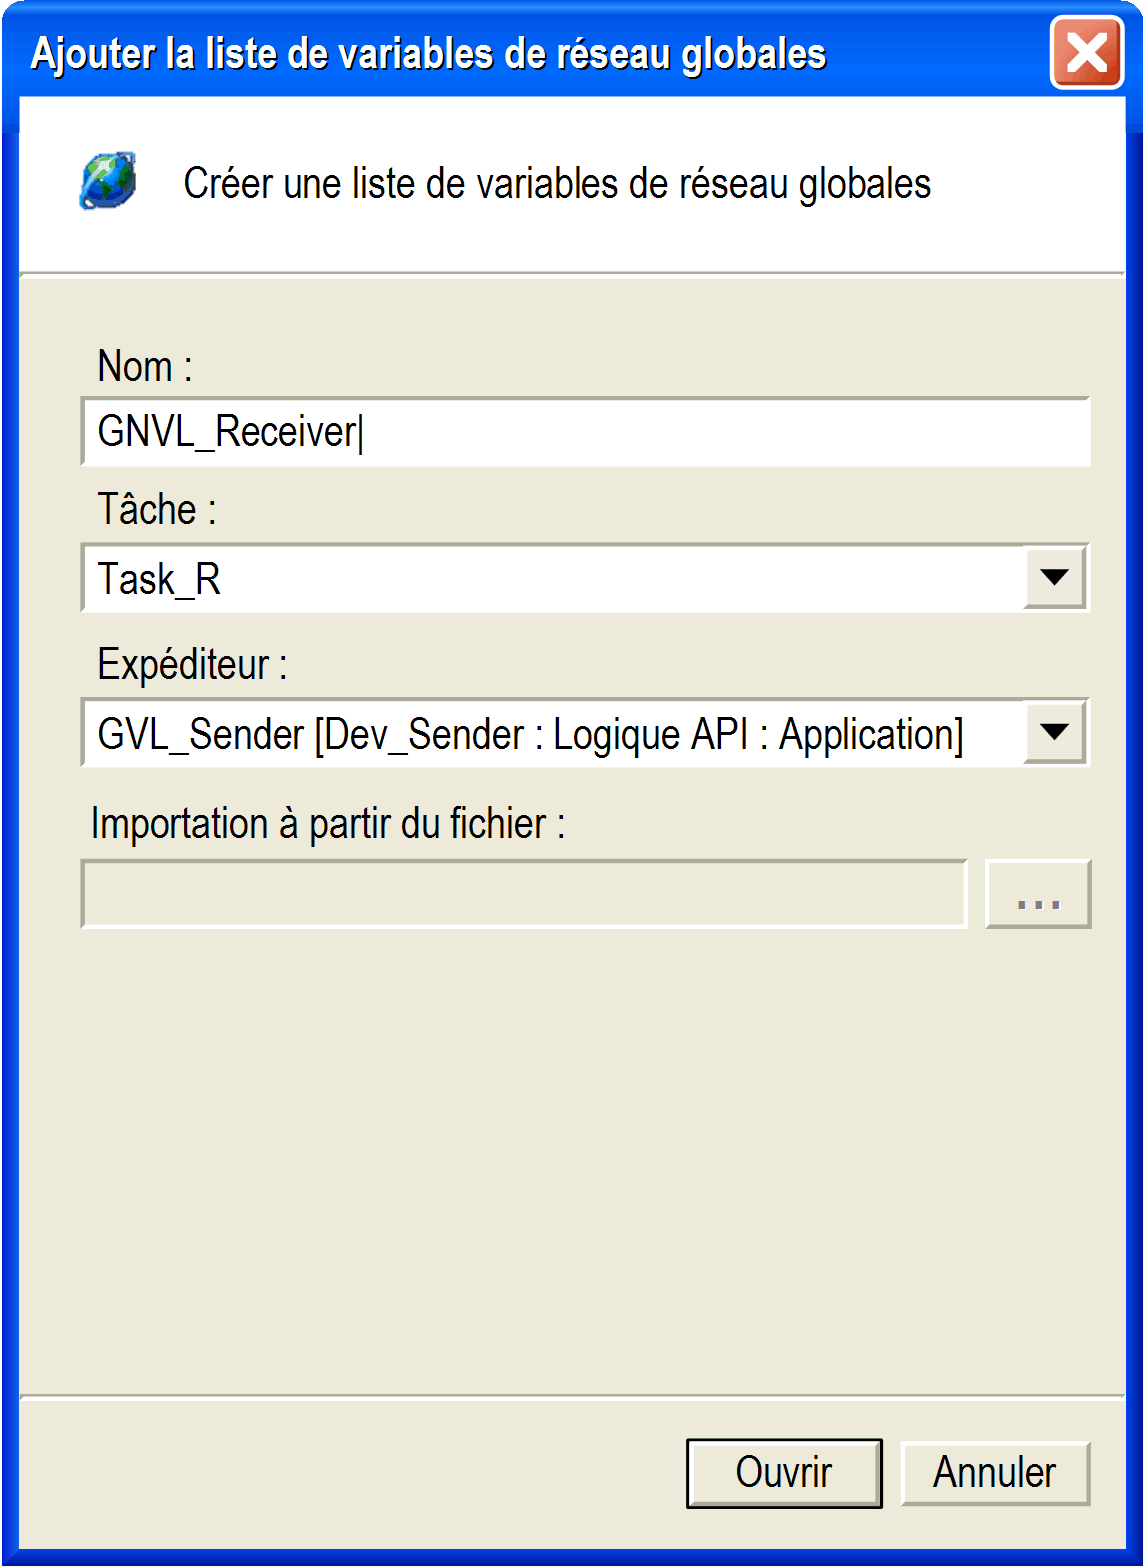Click the "Créer une liste de variables" heading

(557, 184)
